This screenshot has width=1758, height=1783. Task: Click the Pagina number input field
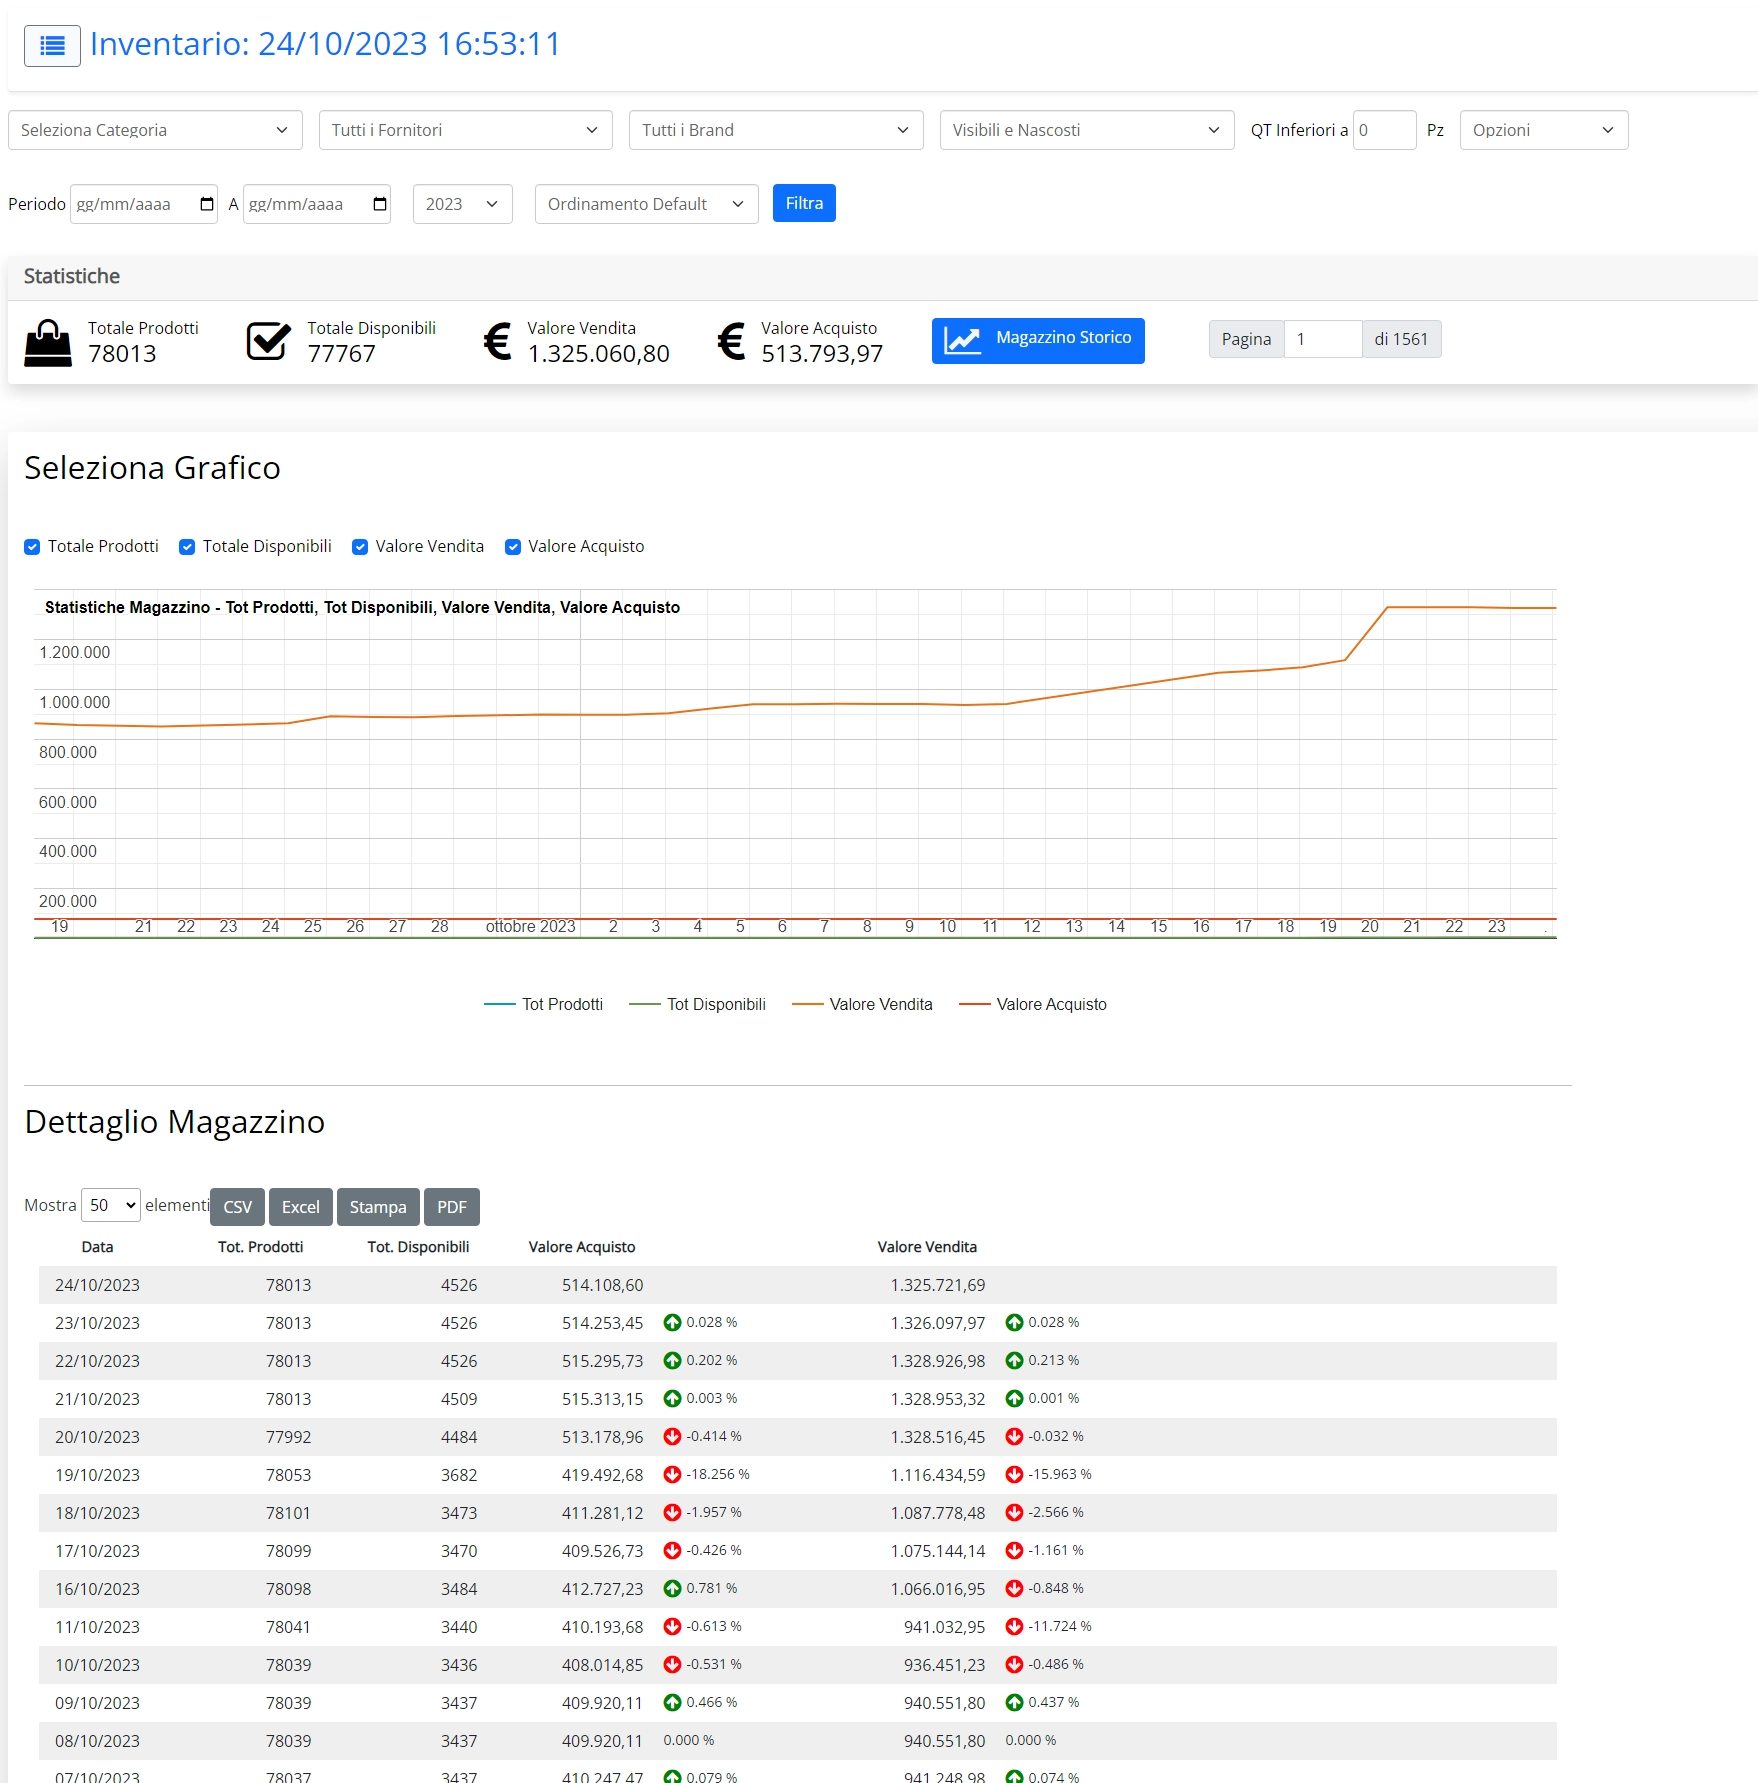[1322, 339]
